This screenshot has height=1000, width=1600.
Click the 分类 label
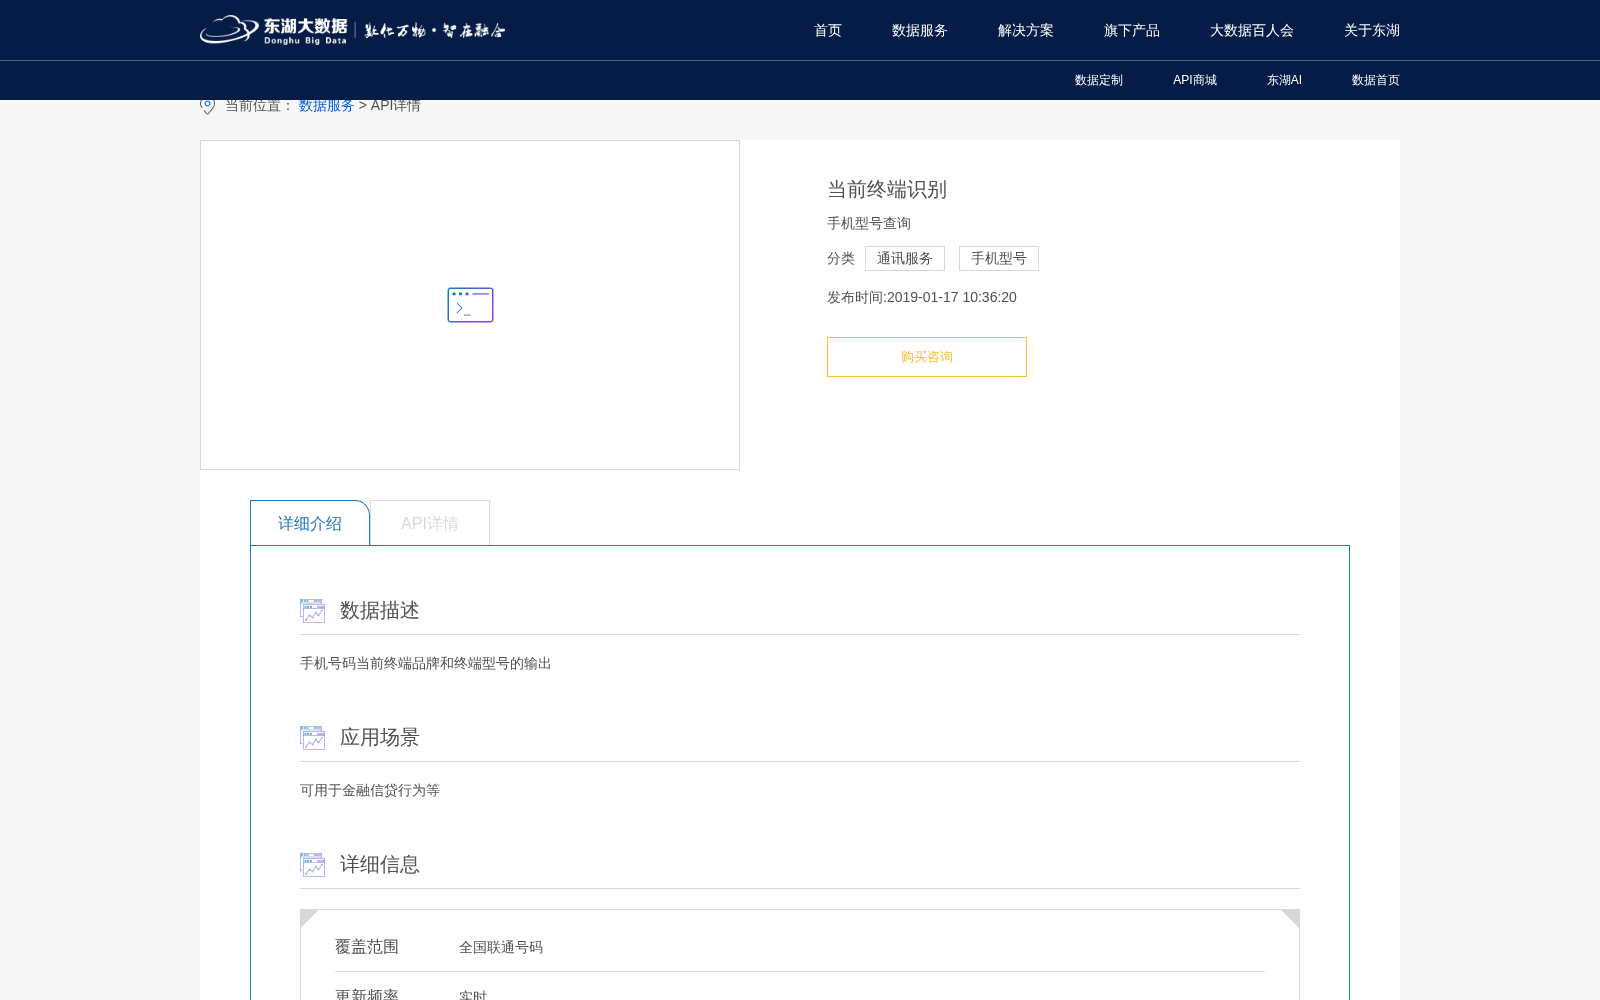click(x=841, y=258)
